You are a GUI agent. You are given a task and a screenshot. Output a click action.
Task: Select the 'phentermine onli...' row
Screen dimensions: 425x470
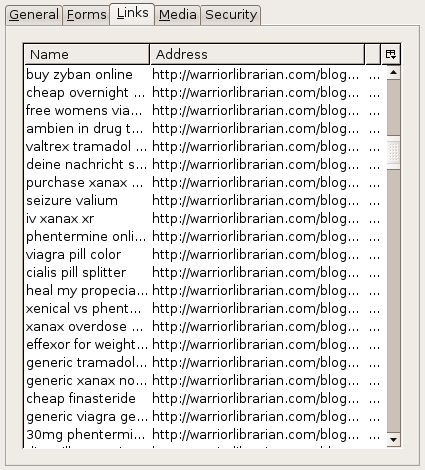(206, 236)
